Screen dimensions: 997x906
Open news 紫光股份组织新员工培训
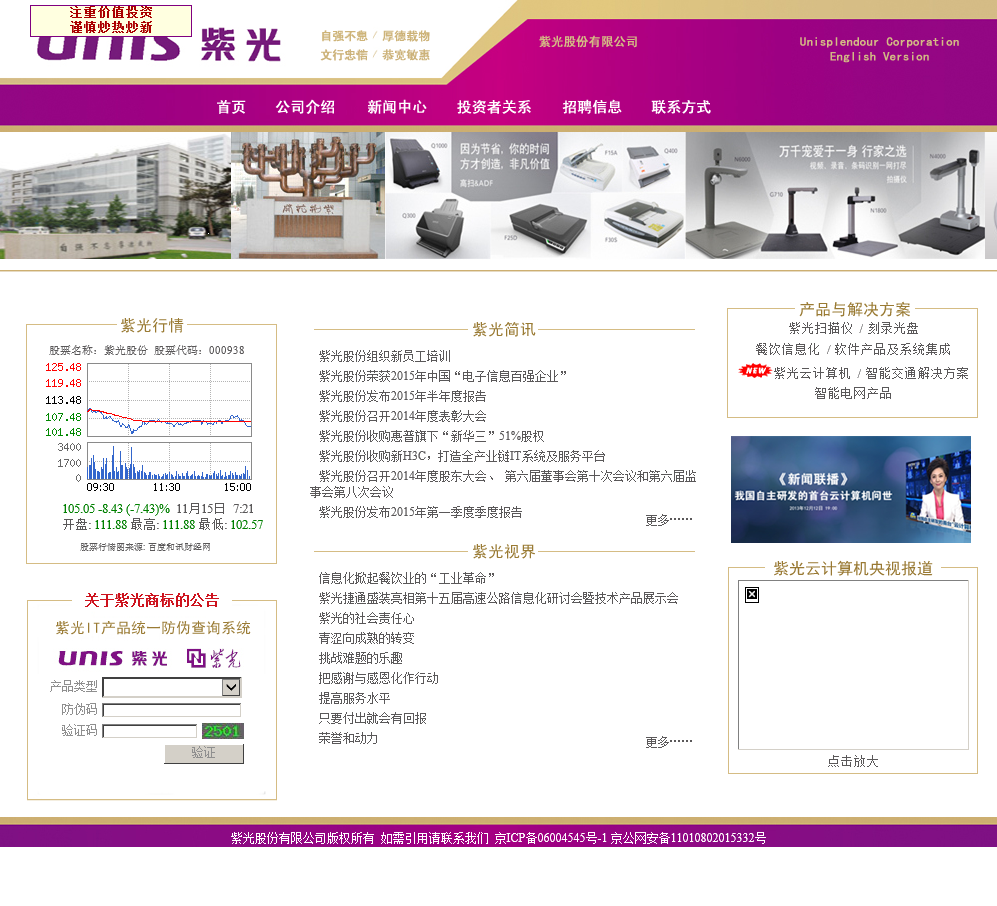click(x=385, y=356)
